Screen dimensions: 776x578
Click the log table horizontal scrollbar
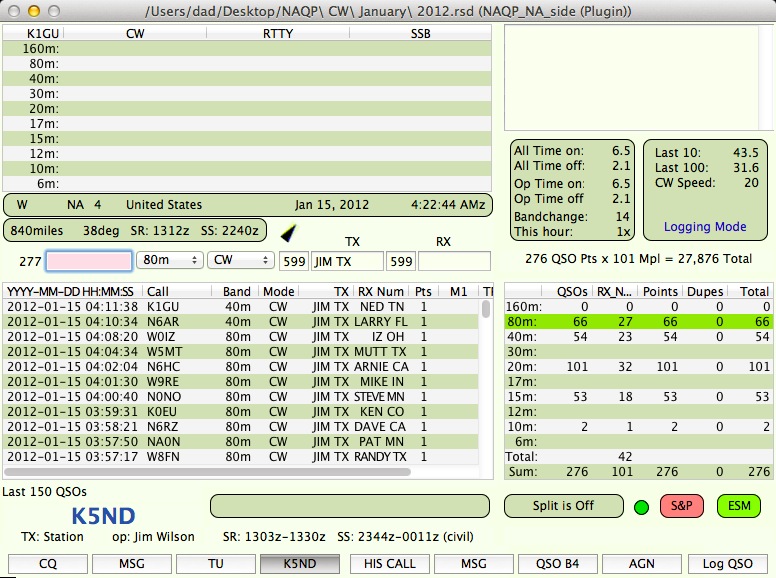tap(208, 472)
